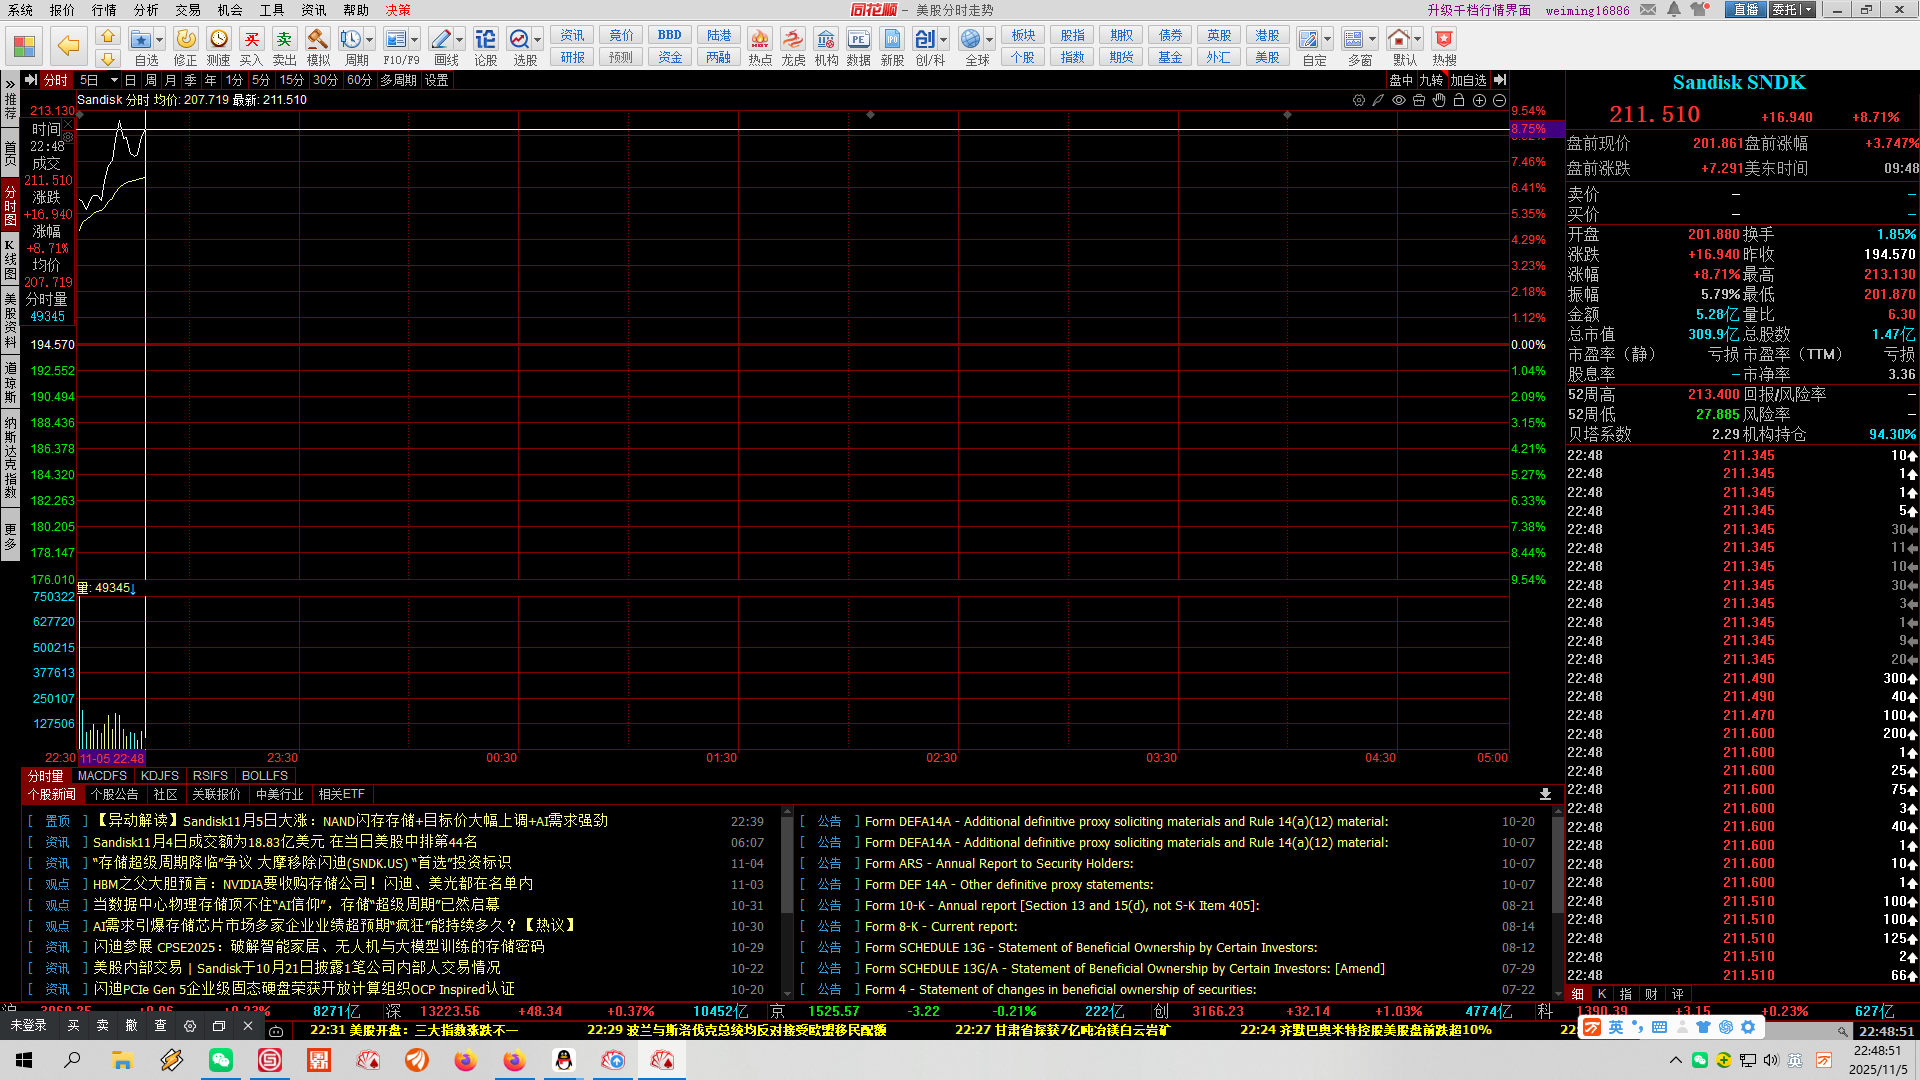The image size is (1920, 1080).
Task: Toggle the hand pan tool on chart
Action: tap(1439, 101)
